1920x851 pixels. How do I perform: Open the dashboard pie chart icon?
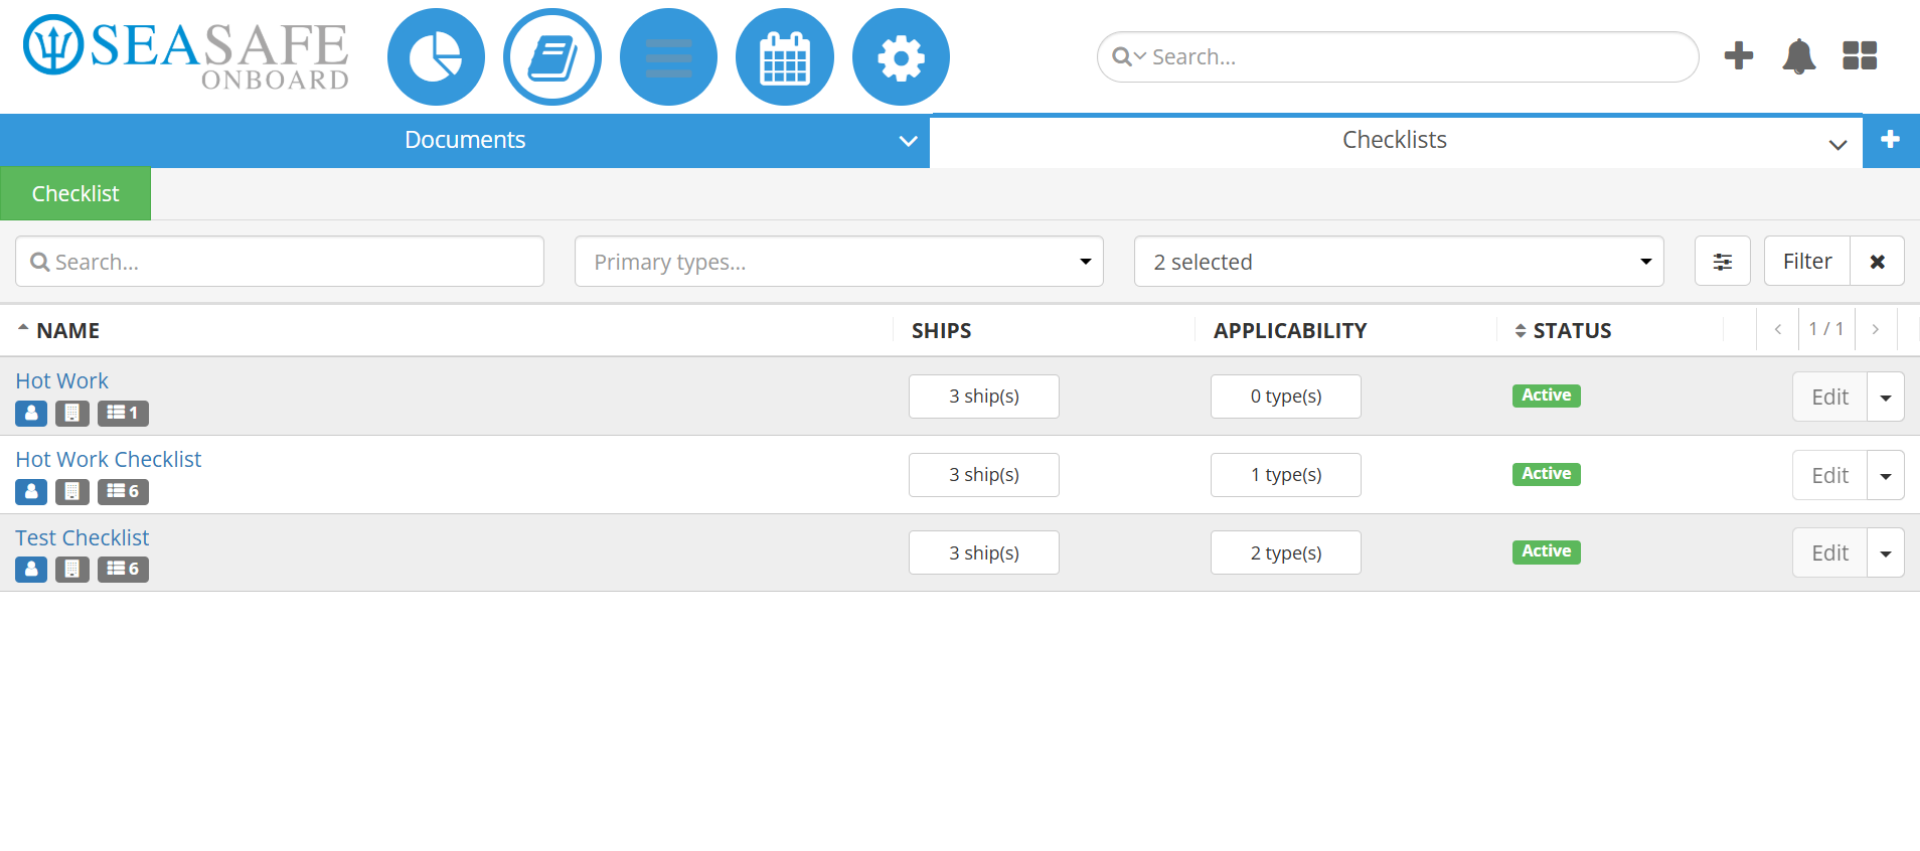(x=436, y=57)
